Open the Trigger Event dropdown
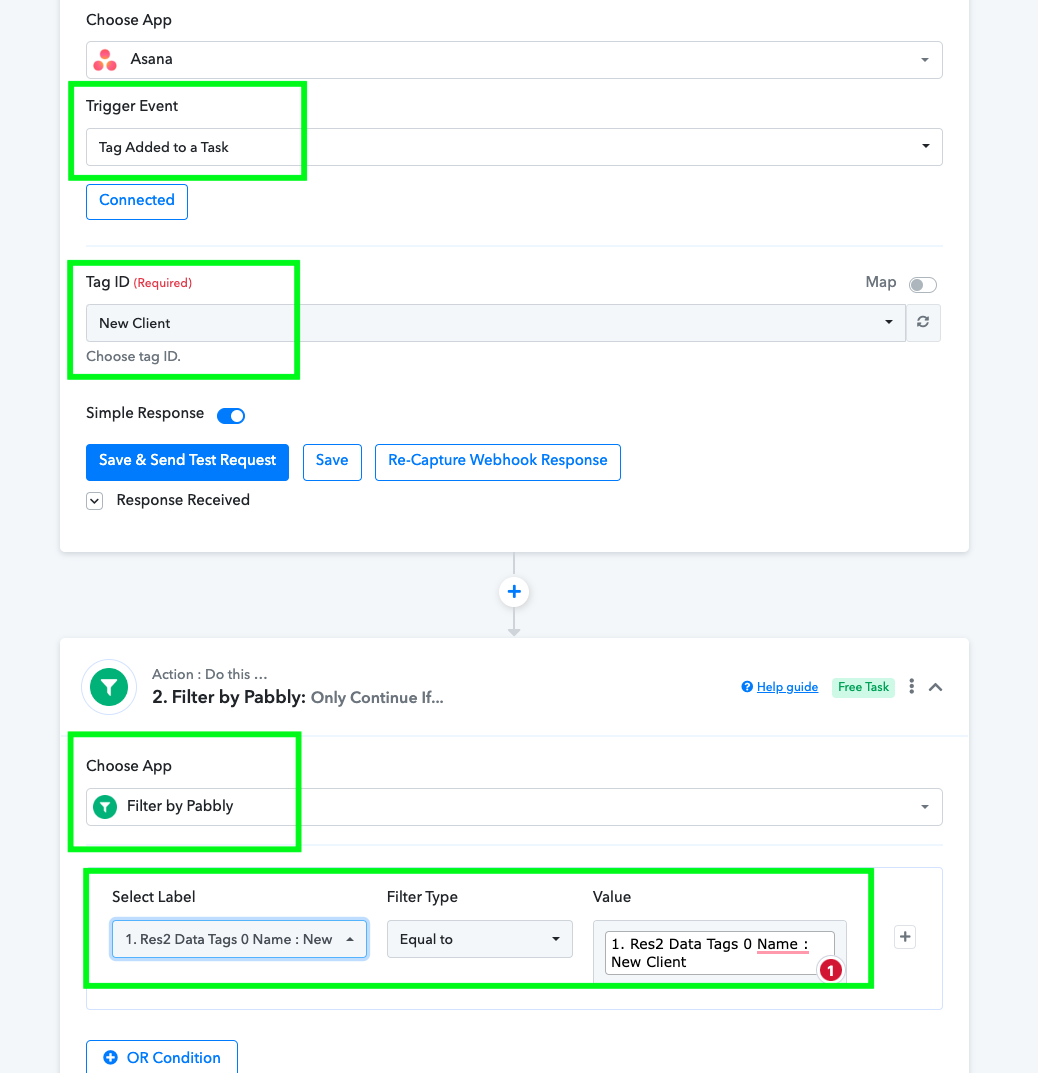This screenshot has width=1038, height=1073. click(514, 146)
